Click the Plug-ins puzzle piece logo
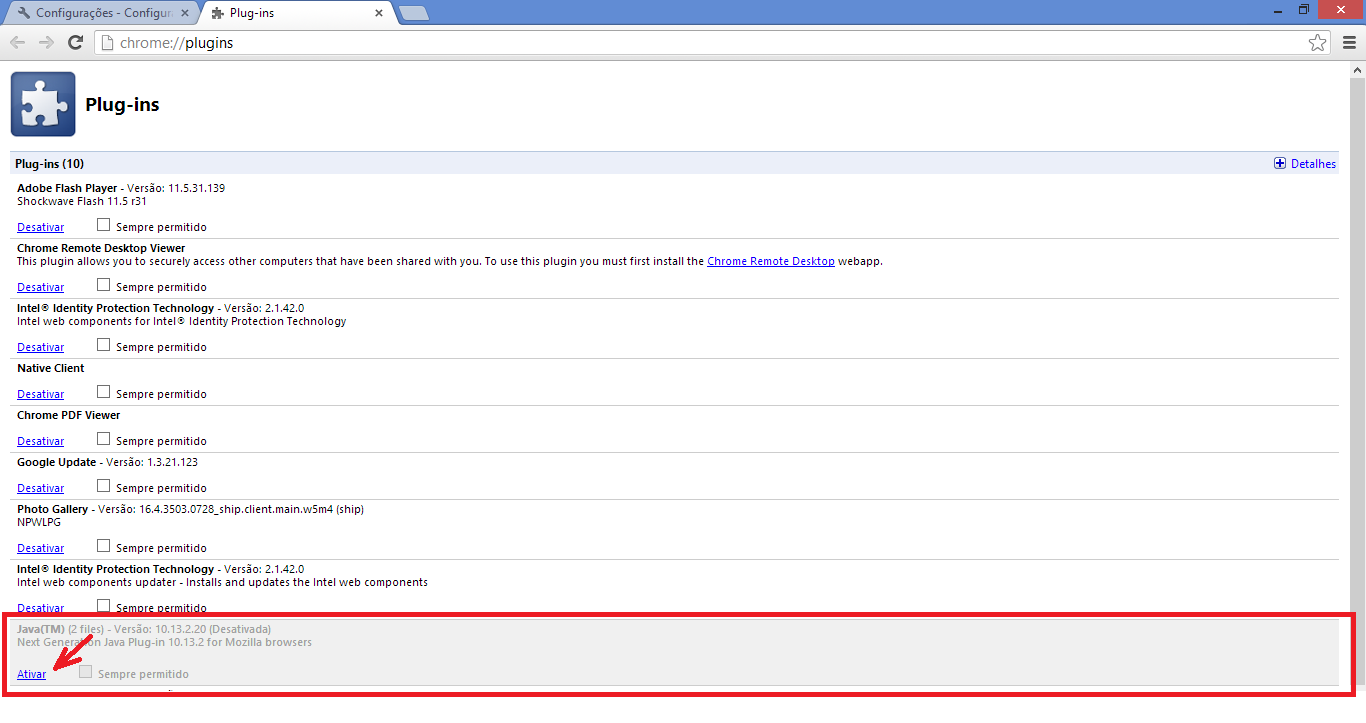 [43, 104]
